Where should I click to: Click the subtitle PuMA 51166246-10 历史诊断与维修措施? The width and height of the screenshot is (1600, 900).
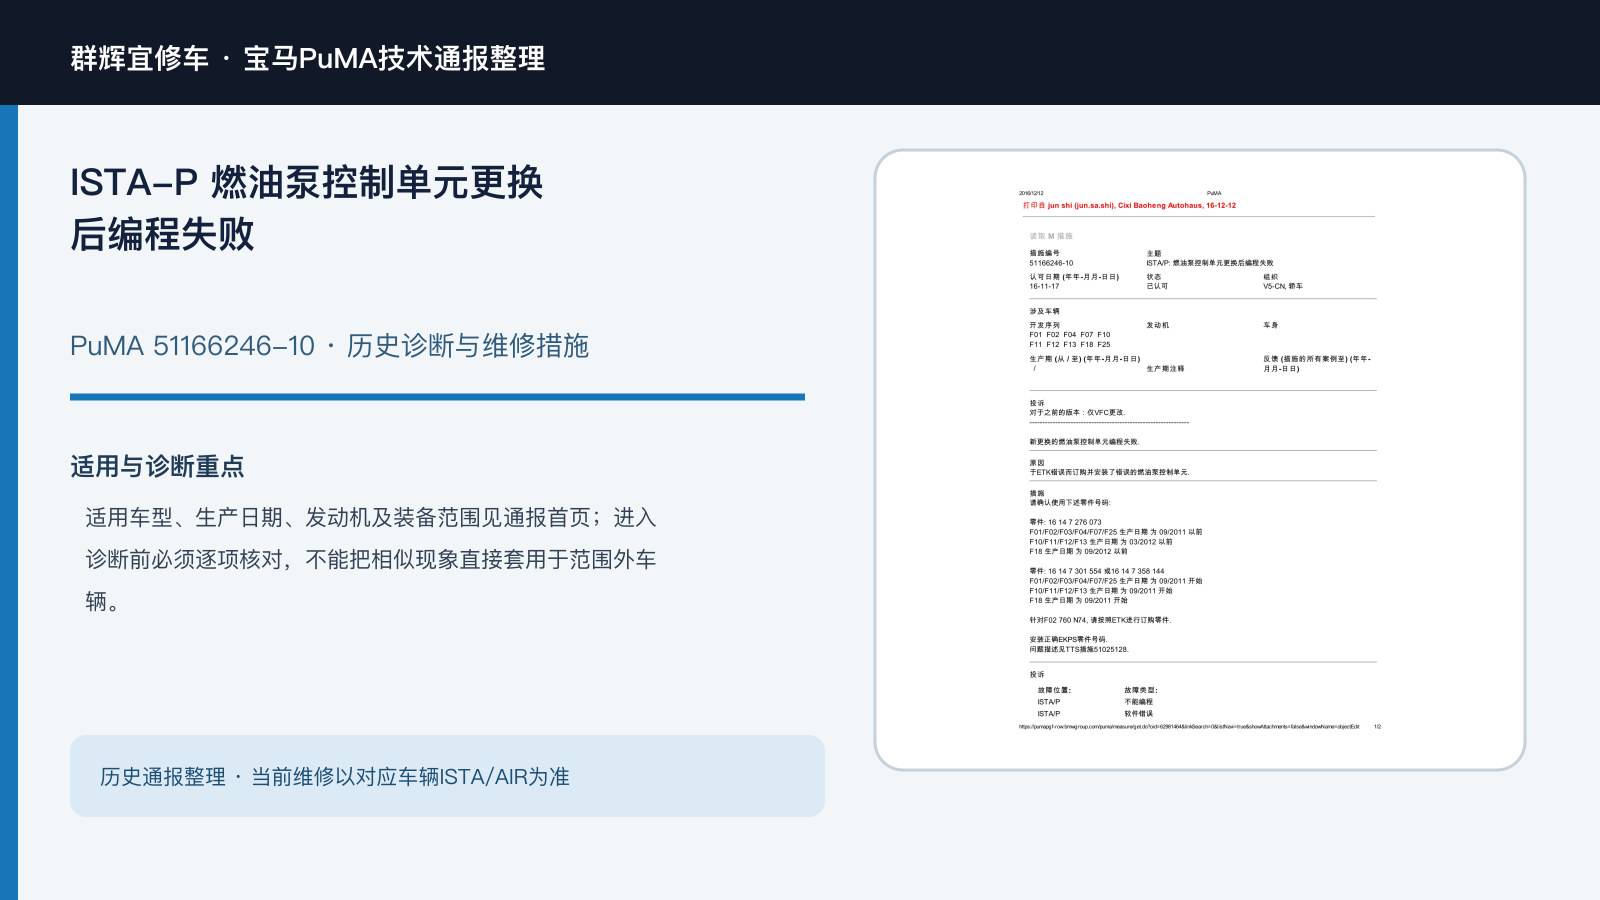pyautogui.click(x=329, y=346)
